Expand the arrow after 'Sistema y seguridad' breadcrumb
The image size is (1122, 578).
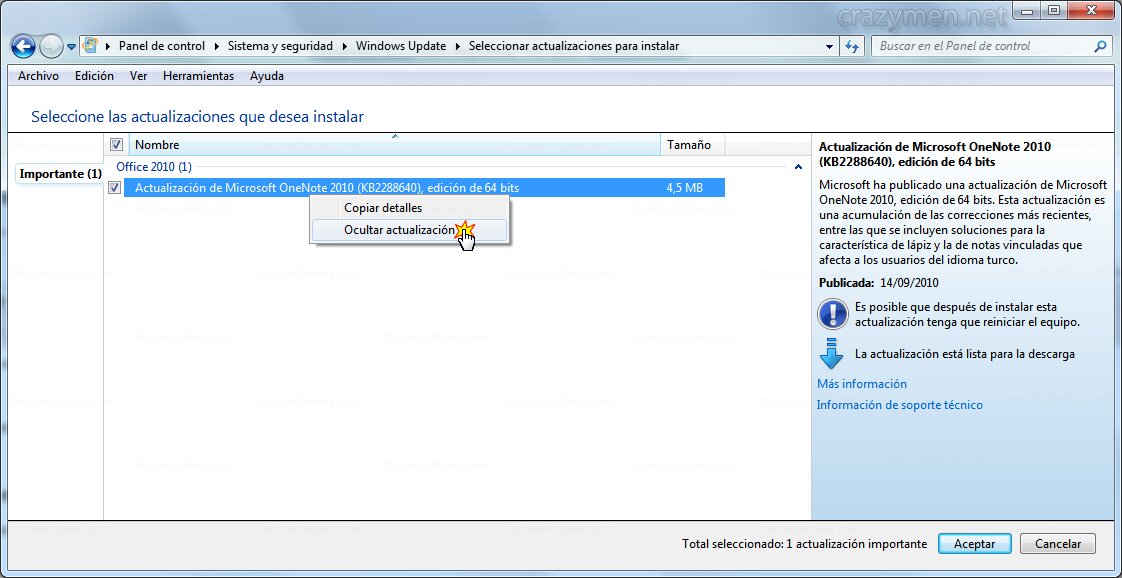click(x=344, y=46)
